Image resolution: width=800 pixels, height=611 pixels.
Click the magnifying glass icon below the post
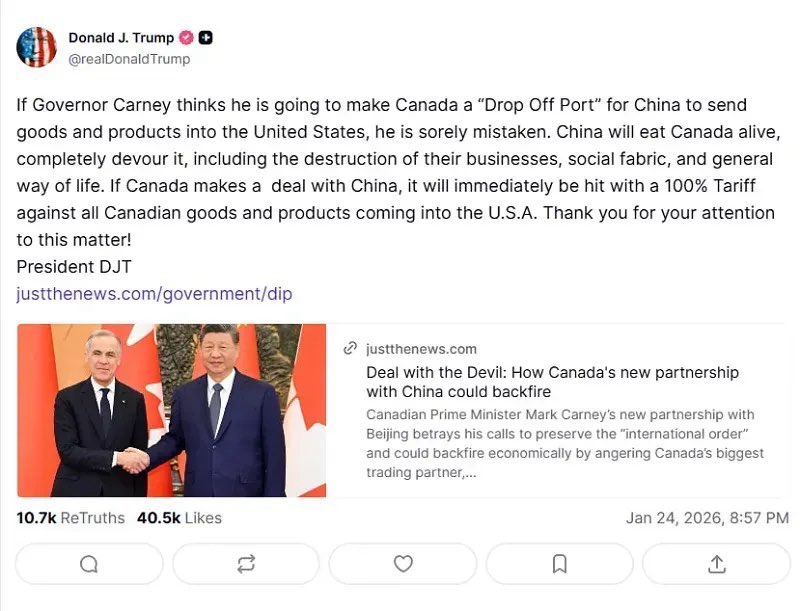click(x=88, y=564)
